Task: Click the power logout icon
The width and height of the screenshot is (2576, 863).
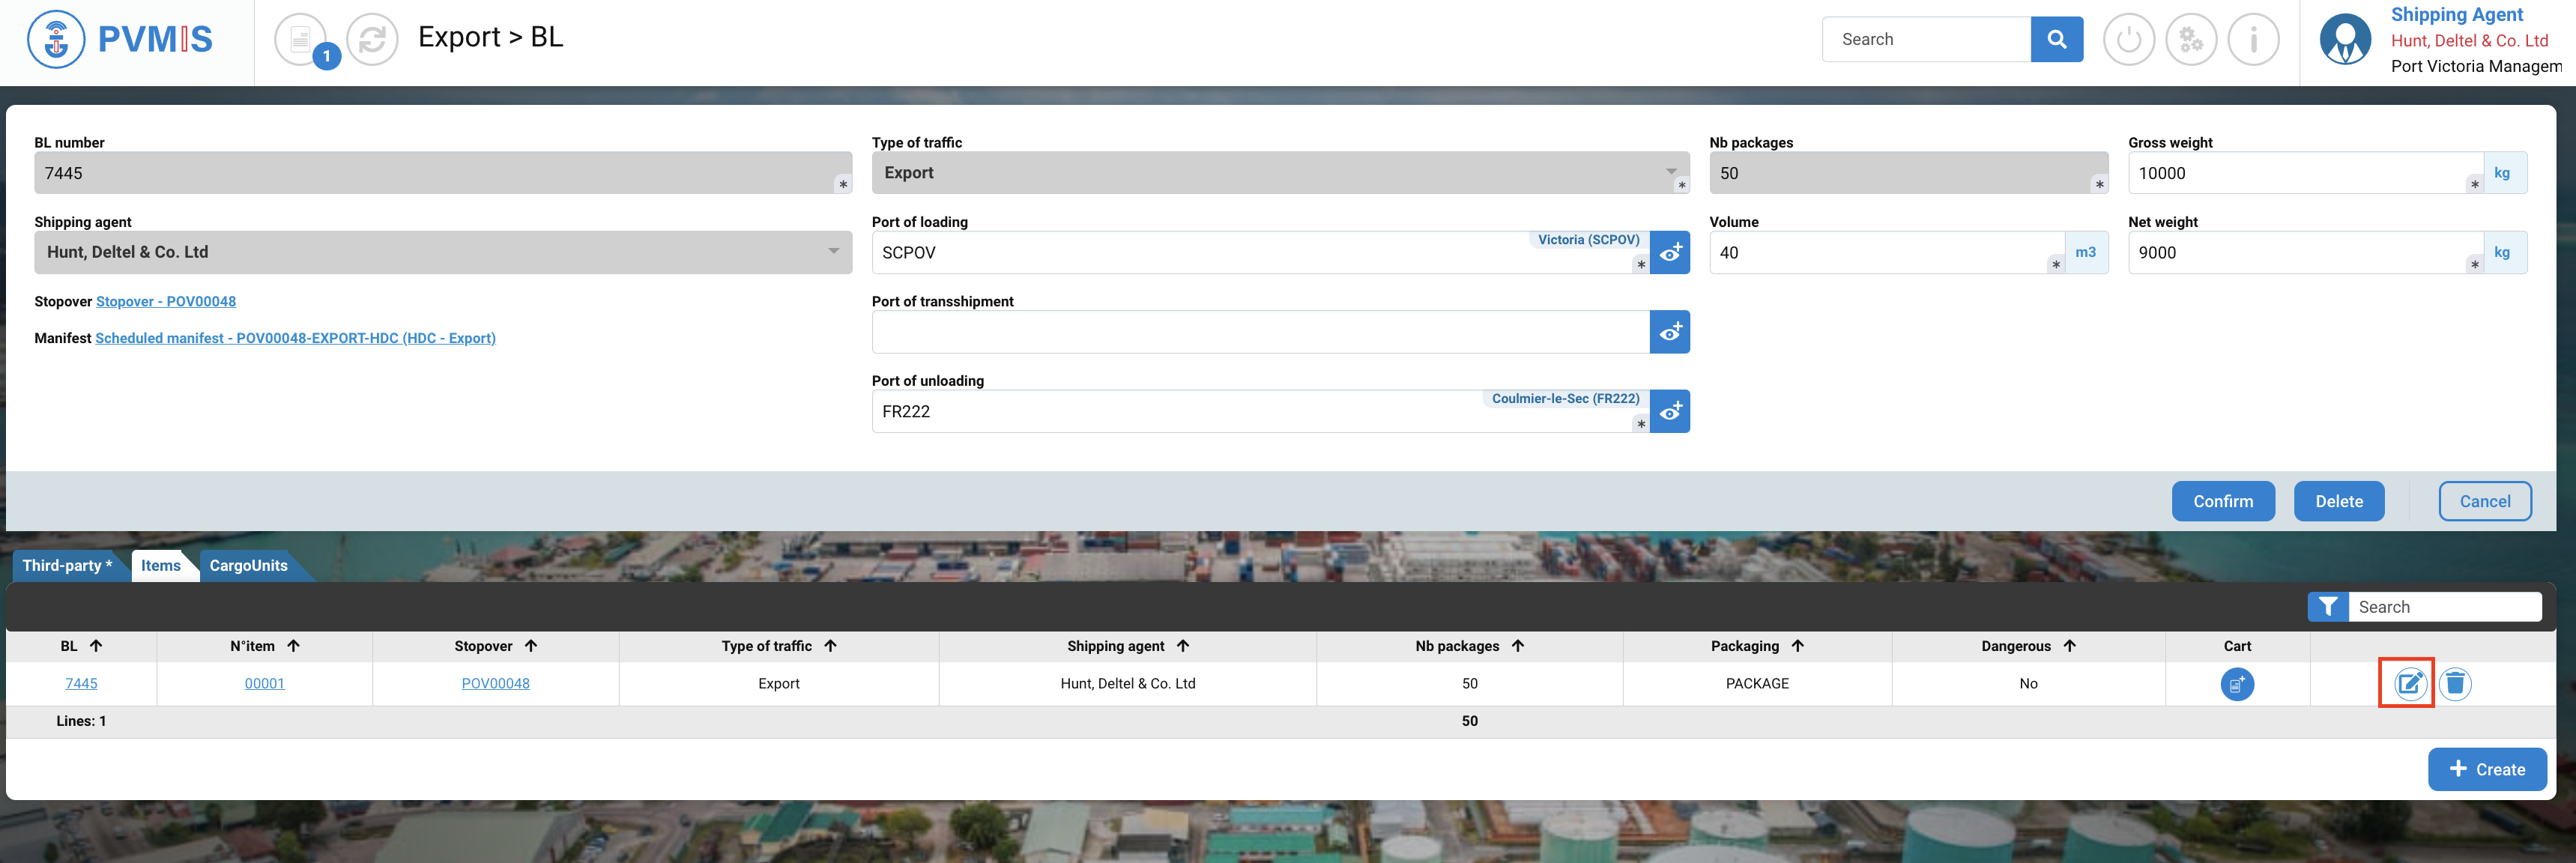Action: tap(2129, 40)
